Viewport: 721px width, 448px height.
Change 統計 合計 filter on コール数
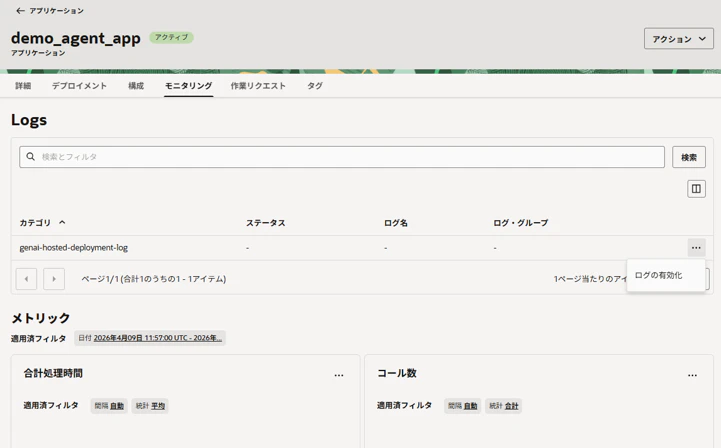coord(504,406)
